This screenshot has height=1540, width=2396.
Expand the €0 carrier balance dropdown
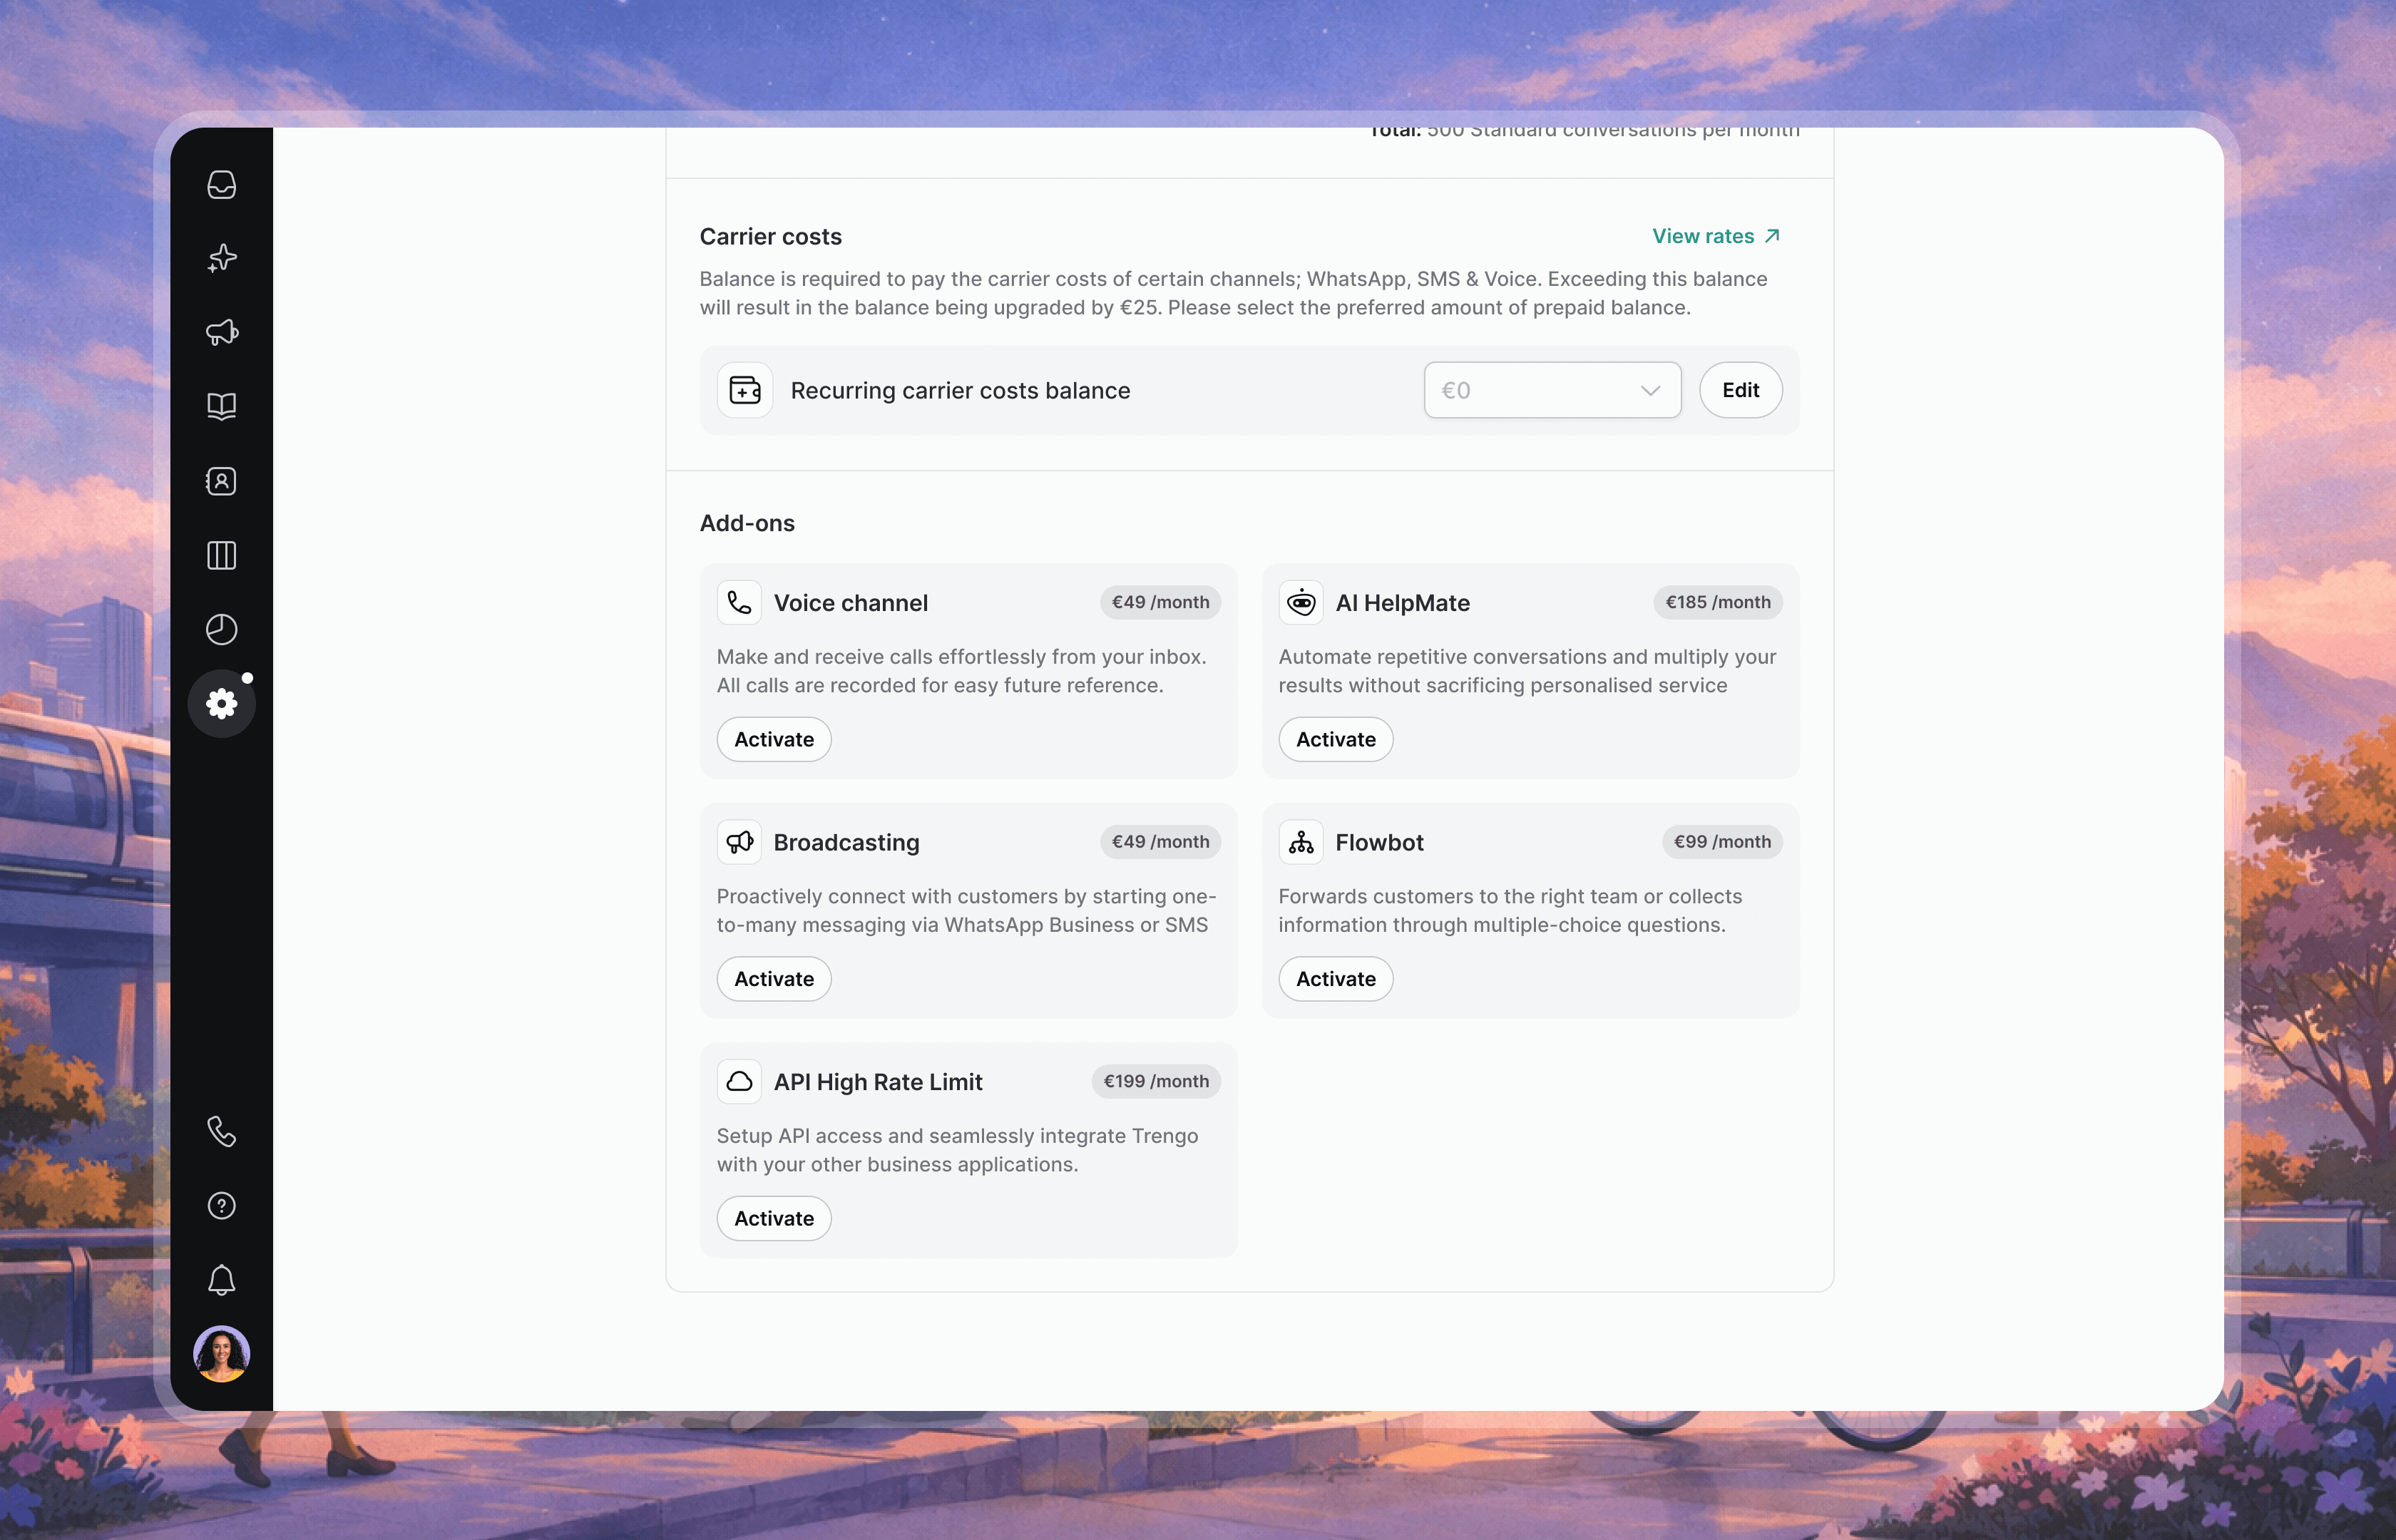(x=1552, y=390)
